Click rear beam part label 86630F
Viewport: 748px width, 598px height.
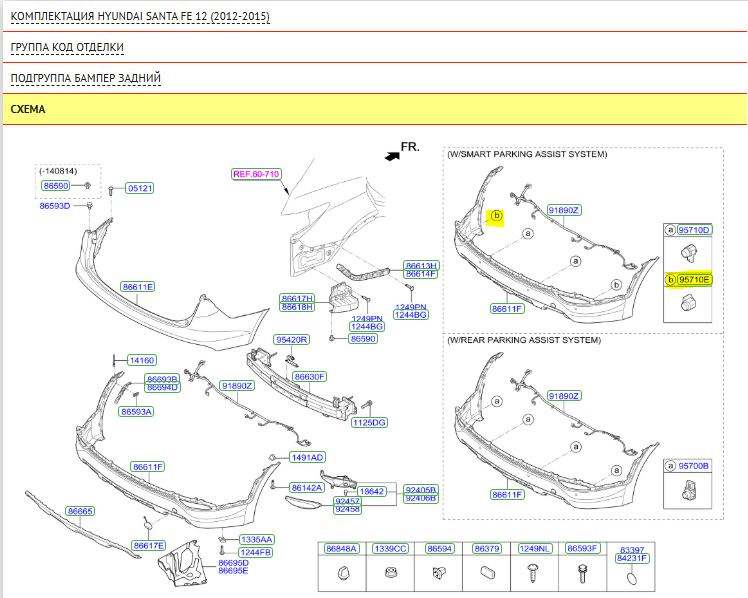pyautogui.click(x=309, y=377)
